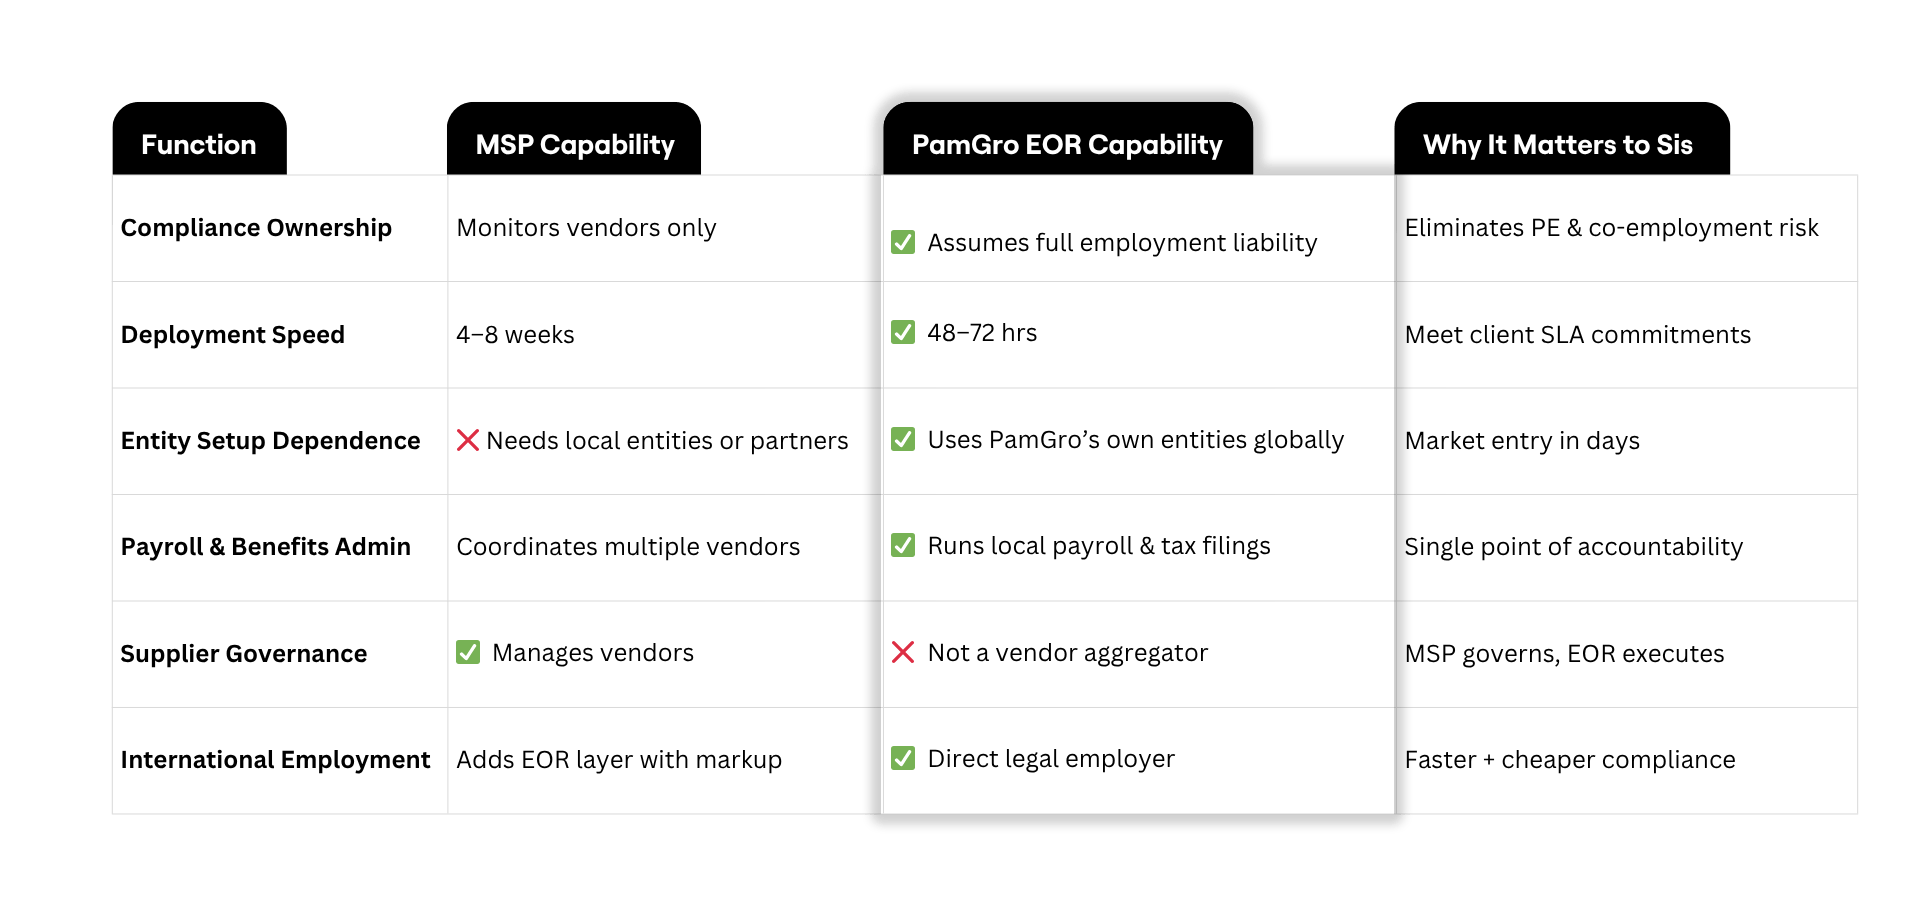Select the Deployment Speed row label
1920x900 pixels.
233,335
